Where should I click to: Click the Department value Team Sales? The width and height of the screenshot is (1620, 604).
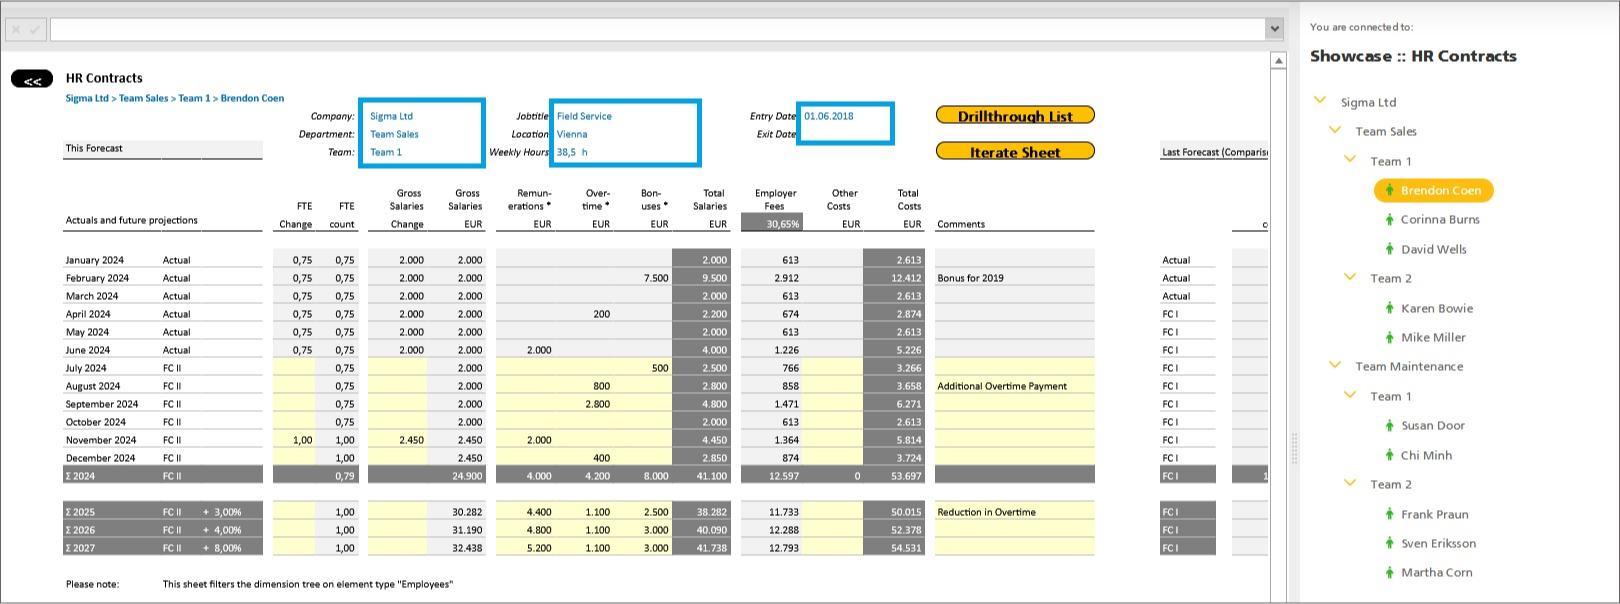(x=394, y=134)
